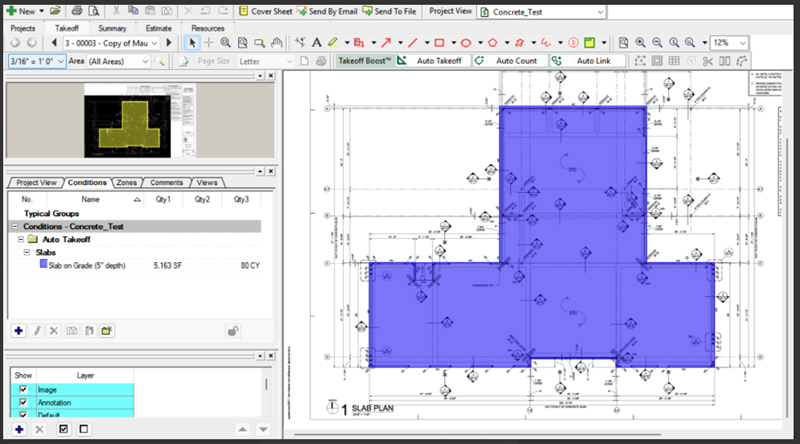The height and width of the screenshot is (444, 800).
Task: Click Send To File button
Action: [389, 11]
